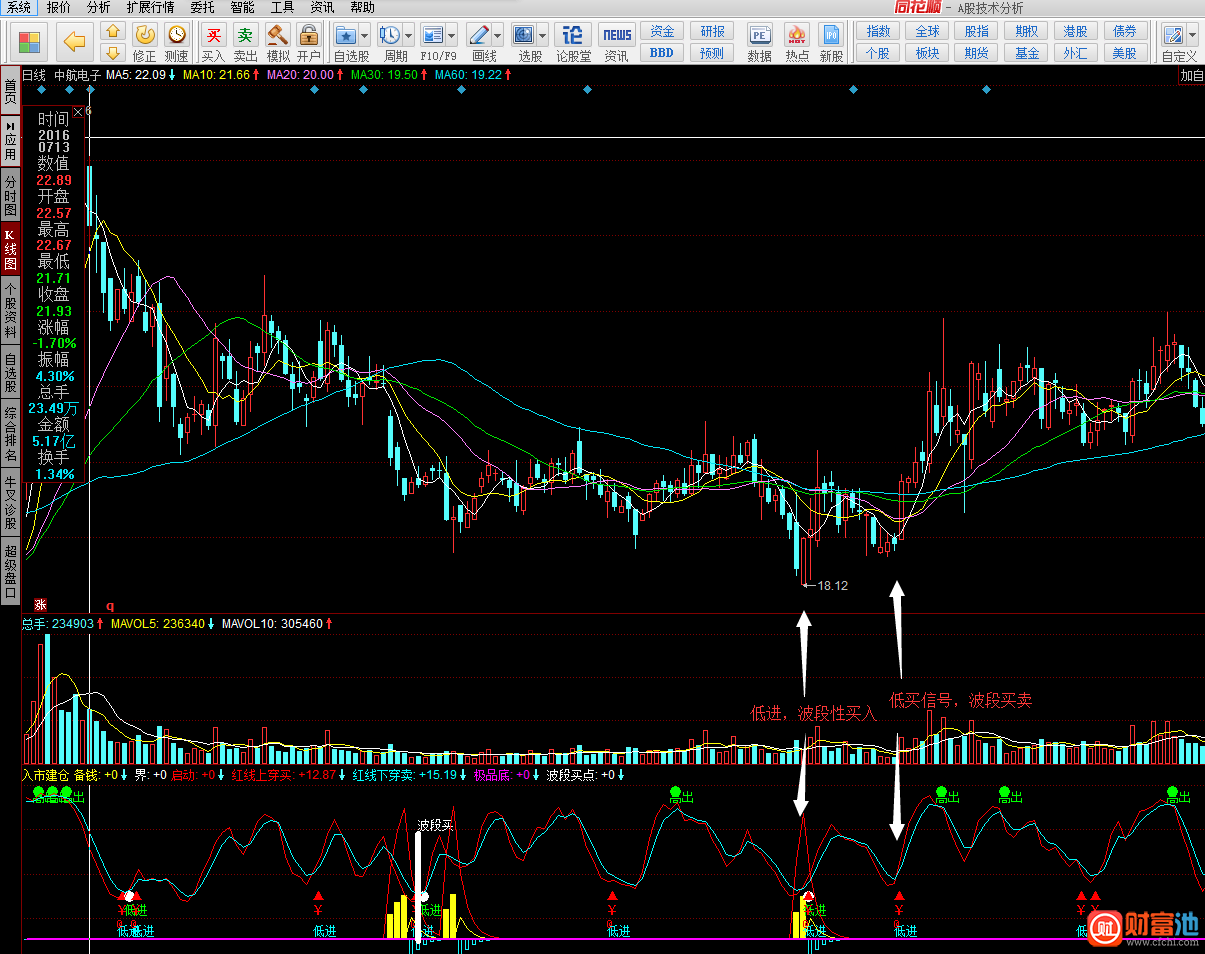Open the 报价 menu
This screenshot has width=1205, height=954.
tap(59, 7)
